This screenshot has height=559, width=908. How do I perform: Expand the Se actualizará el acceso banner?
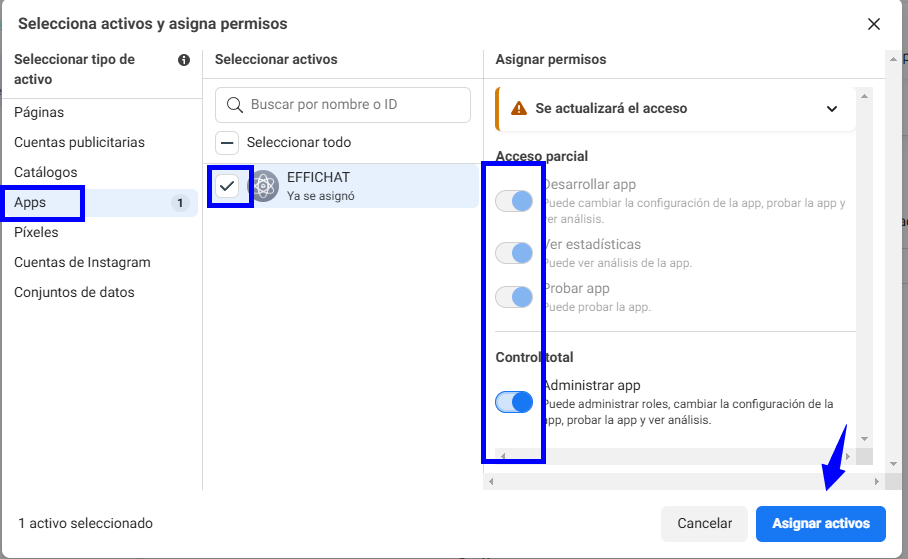(x=832, y=108)
